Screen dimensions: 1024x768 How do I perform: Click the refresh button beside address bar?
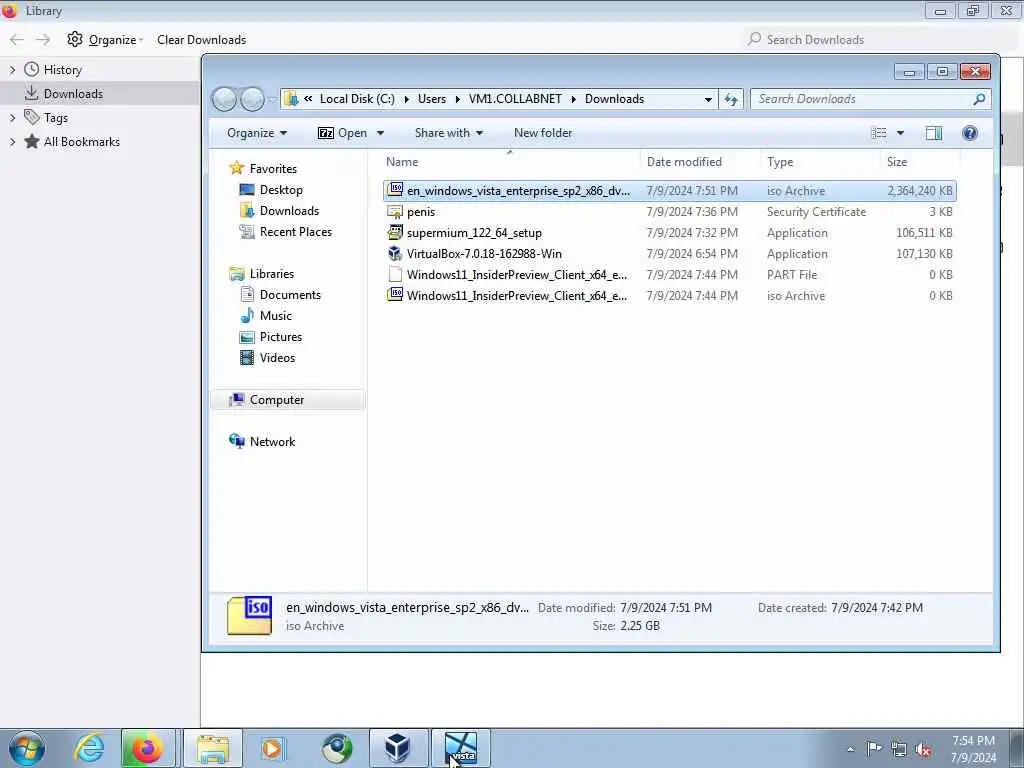coord(731,99)
